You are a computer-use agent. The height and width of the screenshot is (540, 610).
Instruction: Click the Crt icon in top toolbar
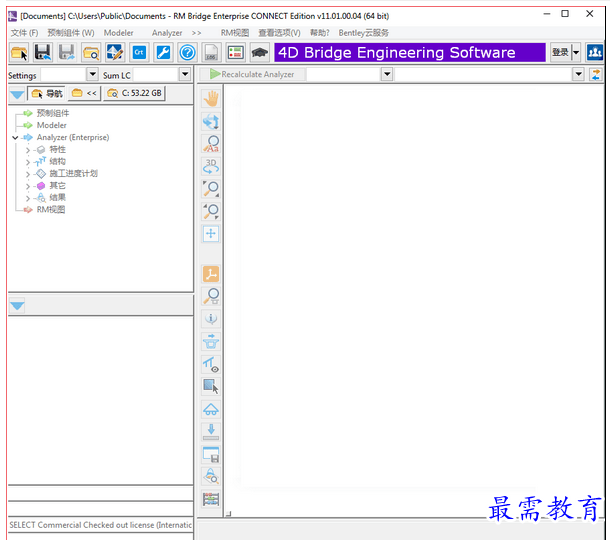coord(139,53)
